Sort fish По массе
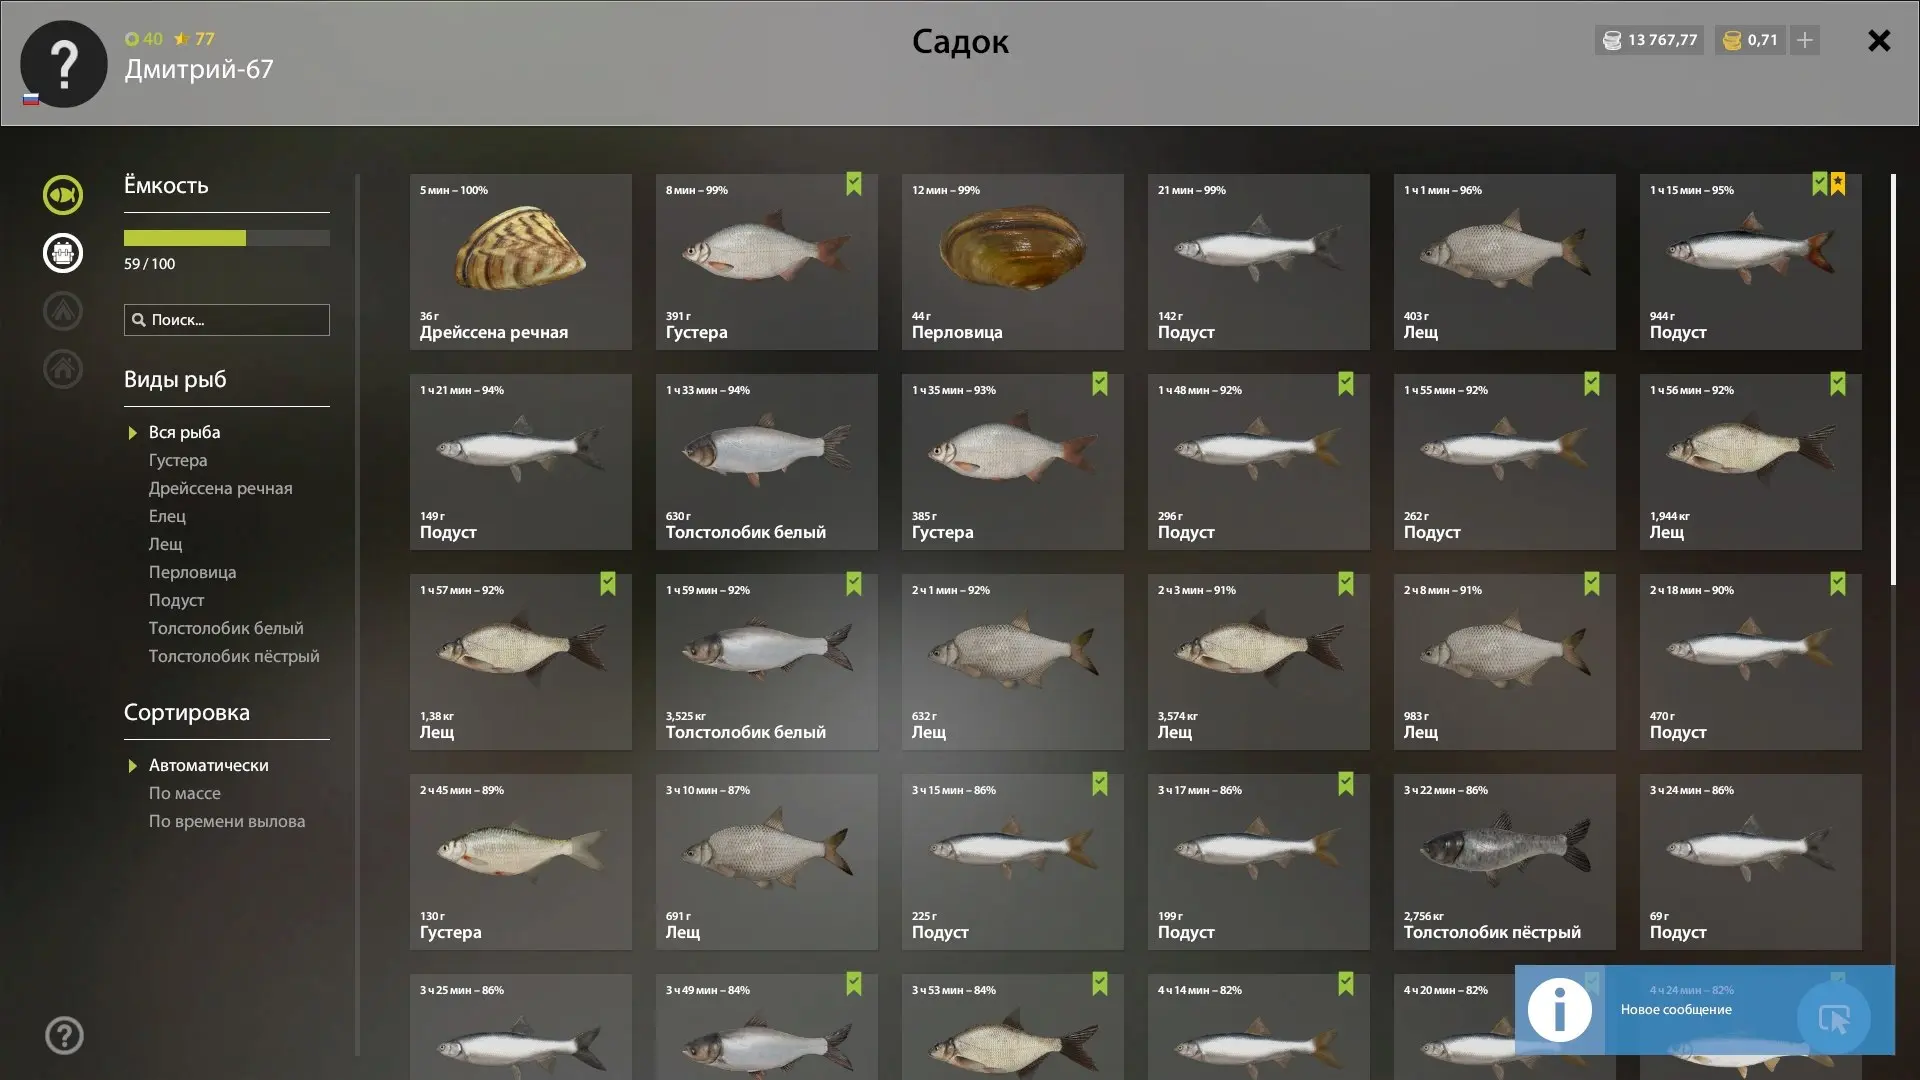The image size is (1920, 1080). (x=185, y=793)
